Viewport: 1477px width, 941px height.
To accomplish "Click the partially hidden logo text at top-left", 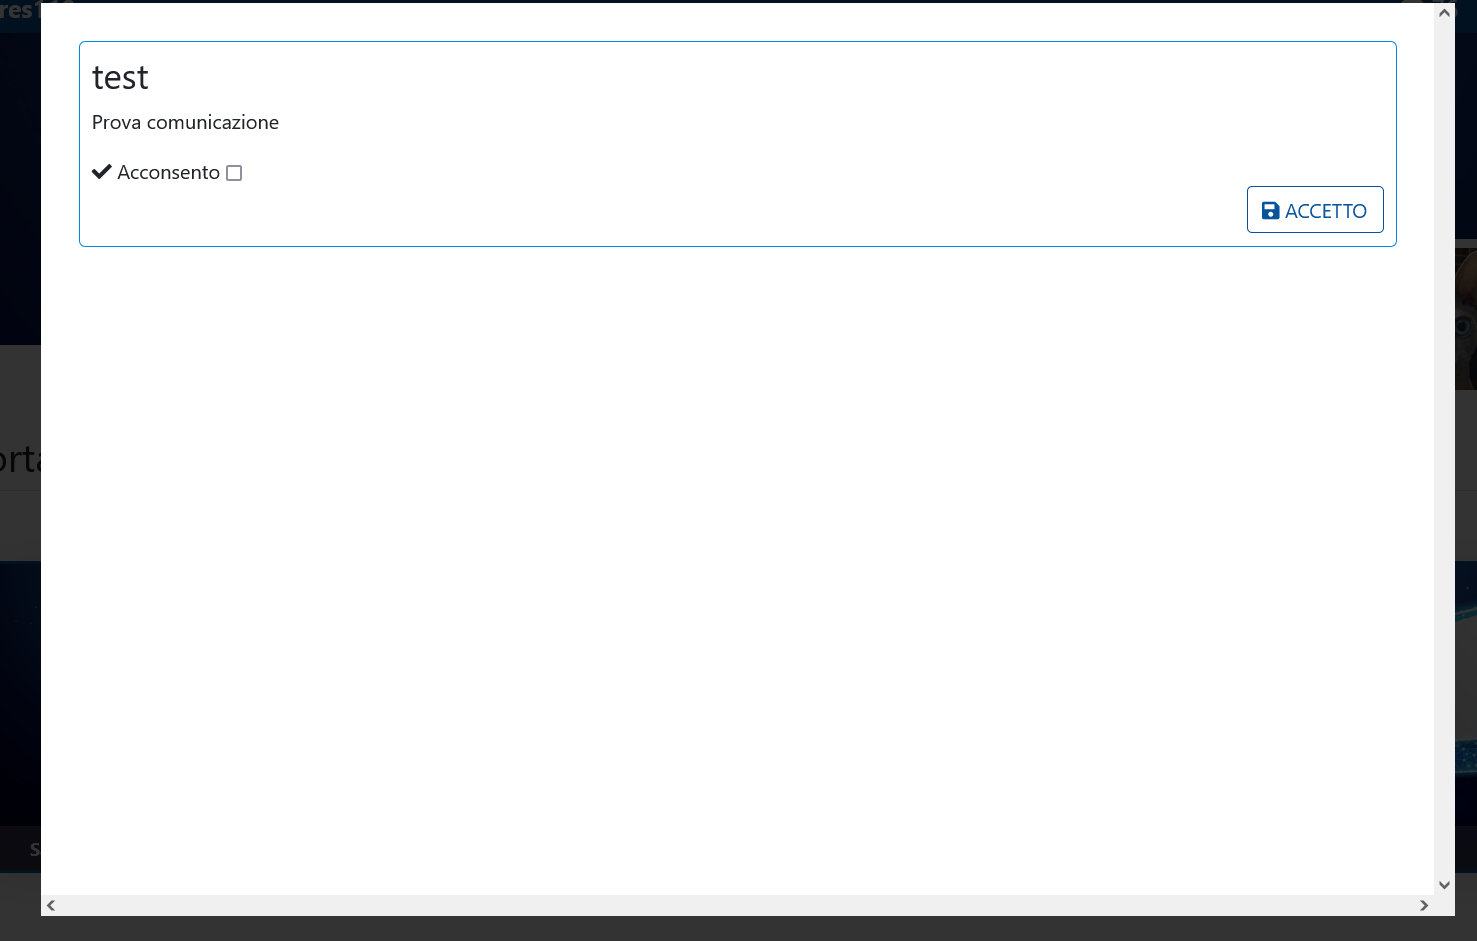I will tap(18, 11).
